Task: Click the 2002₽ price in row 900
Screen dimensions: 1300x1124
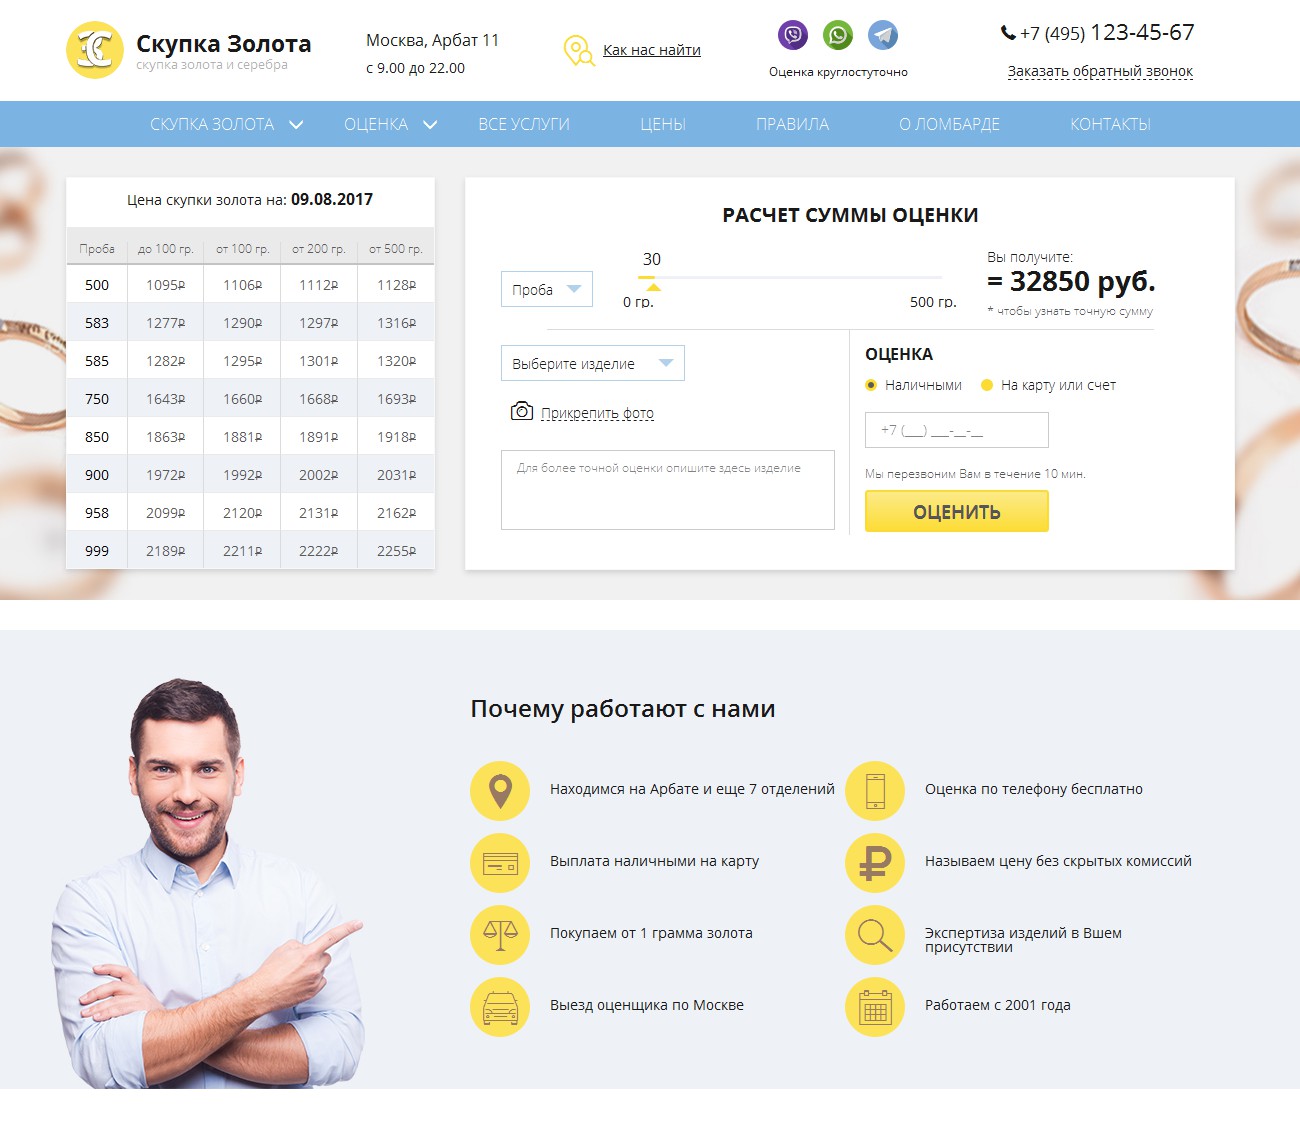Action: 319,475
